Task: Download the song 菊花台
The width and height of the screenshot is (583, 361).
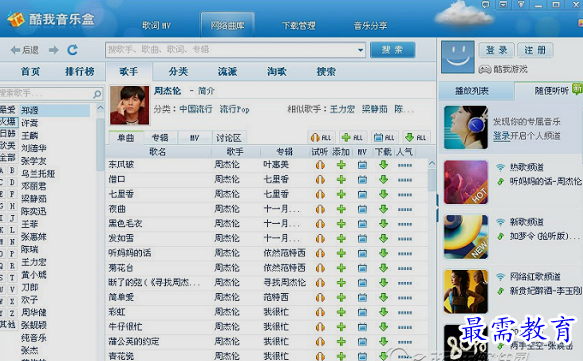Action: click(x=383, y=268)
